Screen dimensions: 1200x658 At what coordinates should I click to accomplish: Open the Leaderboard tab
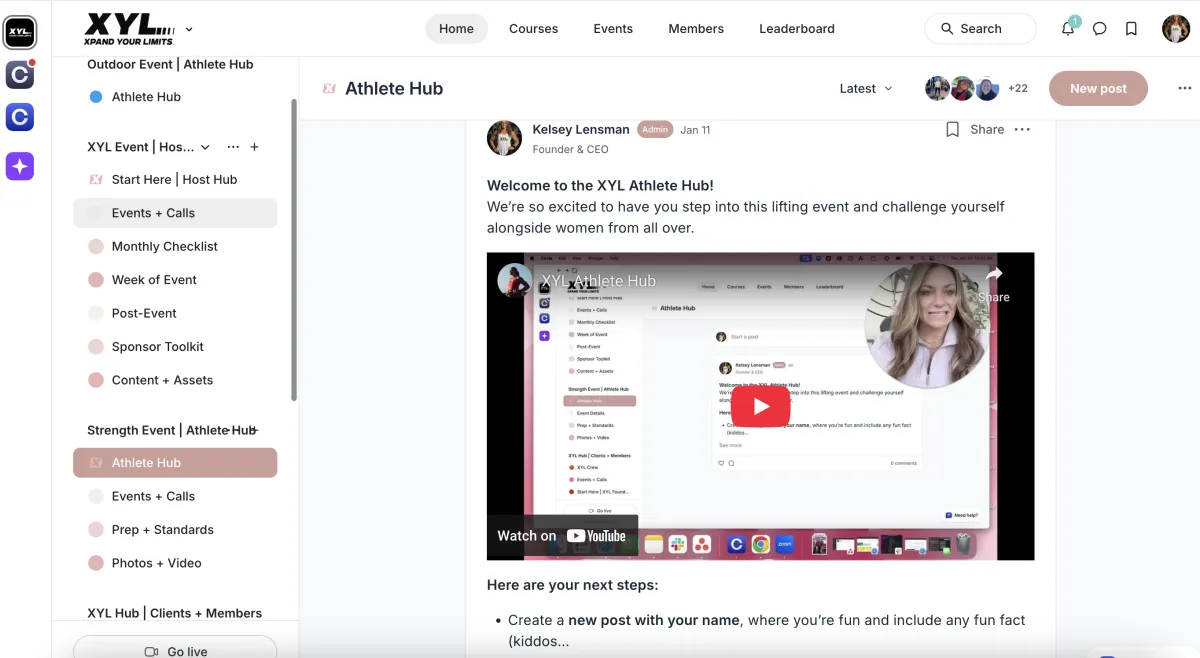(x=797, y=29)
